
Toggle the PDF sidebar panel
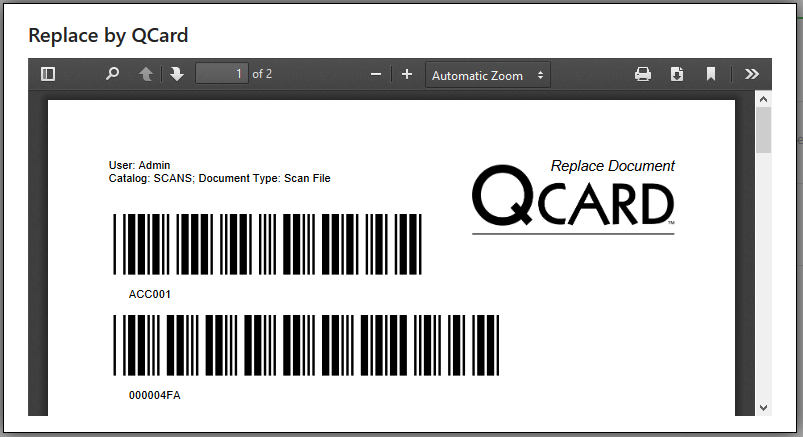[x=48, y=74]
